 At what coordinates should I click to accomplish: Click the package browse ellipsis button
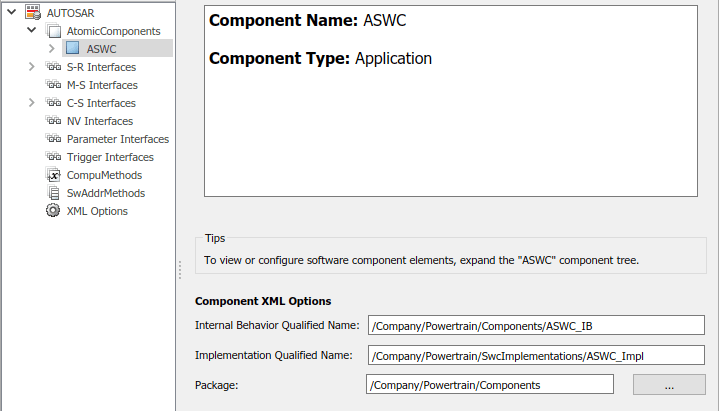pos(669,385)
